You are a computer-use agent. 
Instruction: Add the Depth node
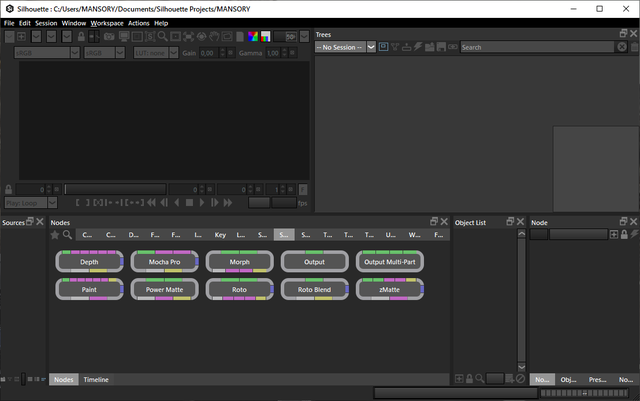tap(89, 262)
